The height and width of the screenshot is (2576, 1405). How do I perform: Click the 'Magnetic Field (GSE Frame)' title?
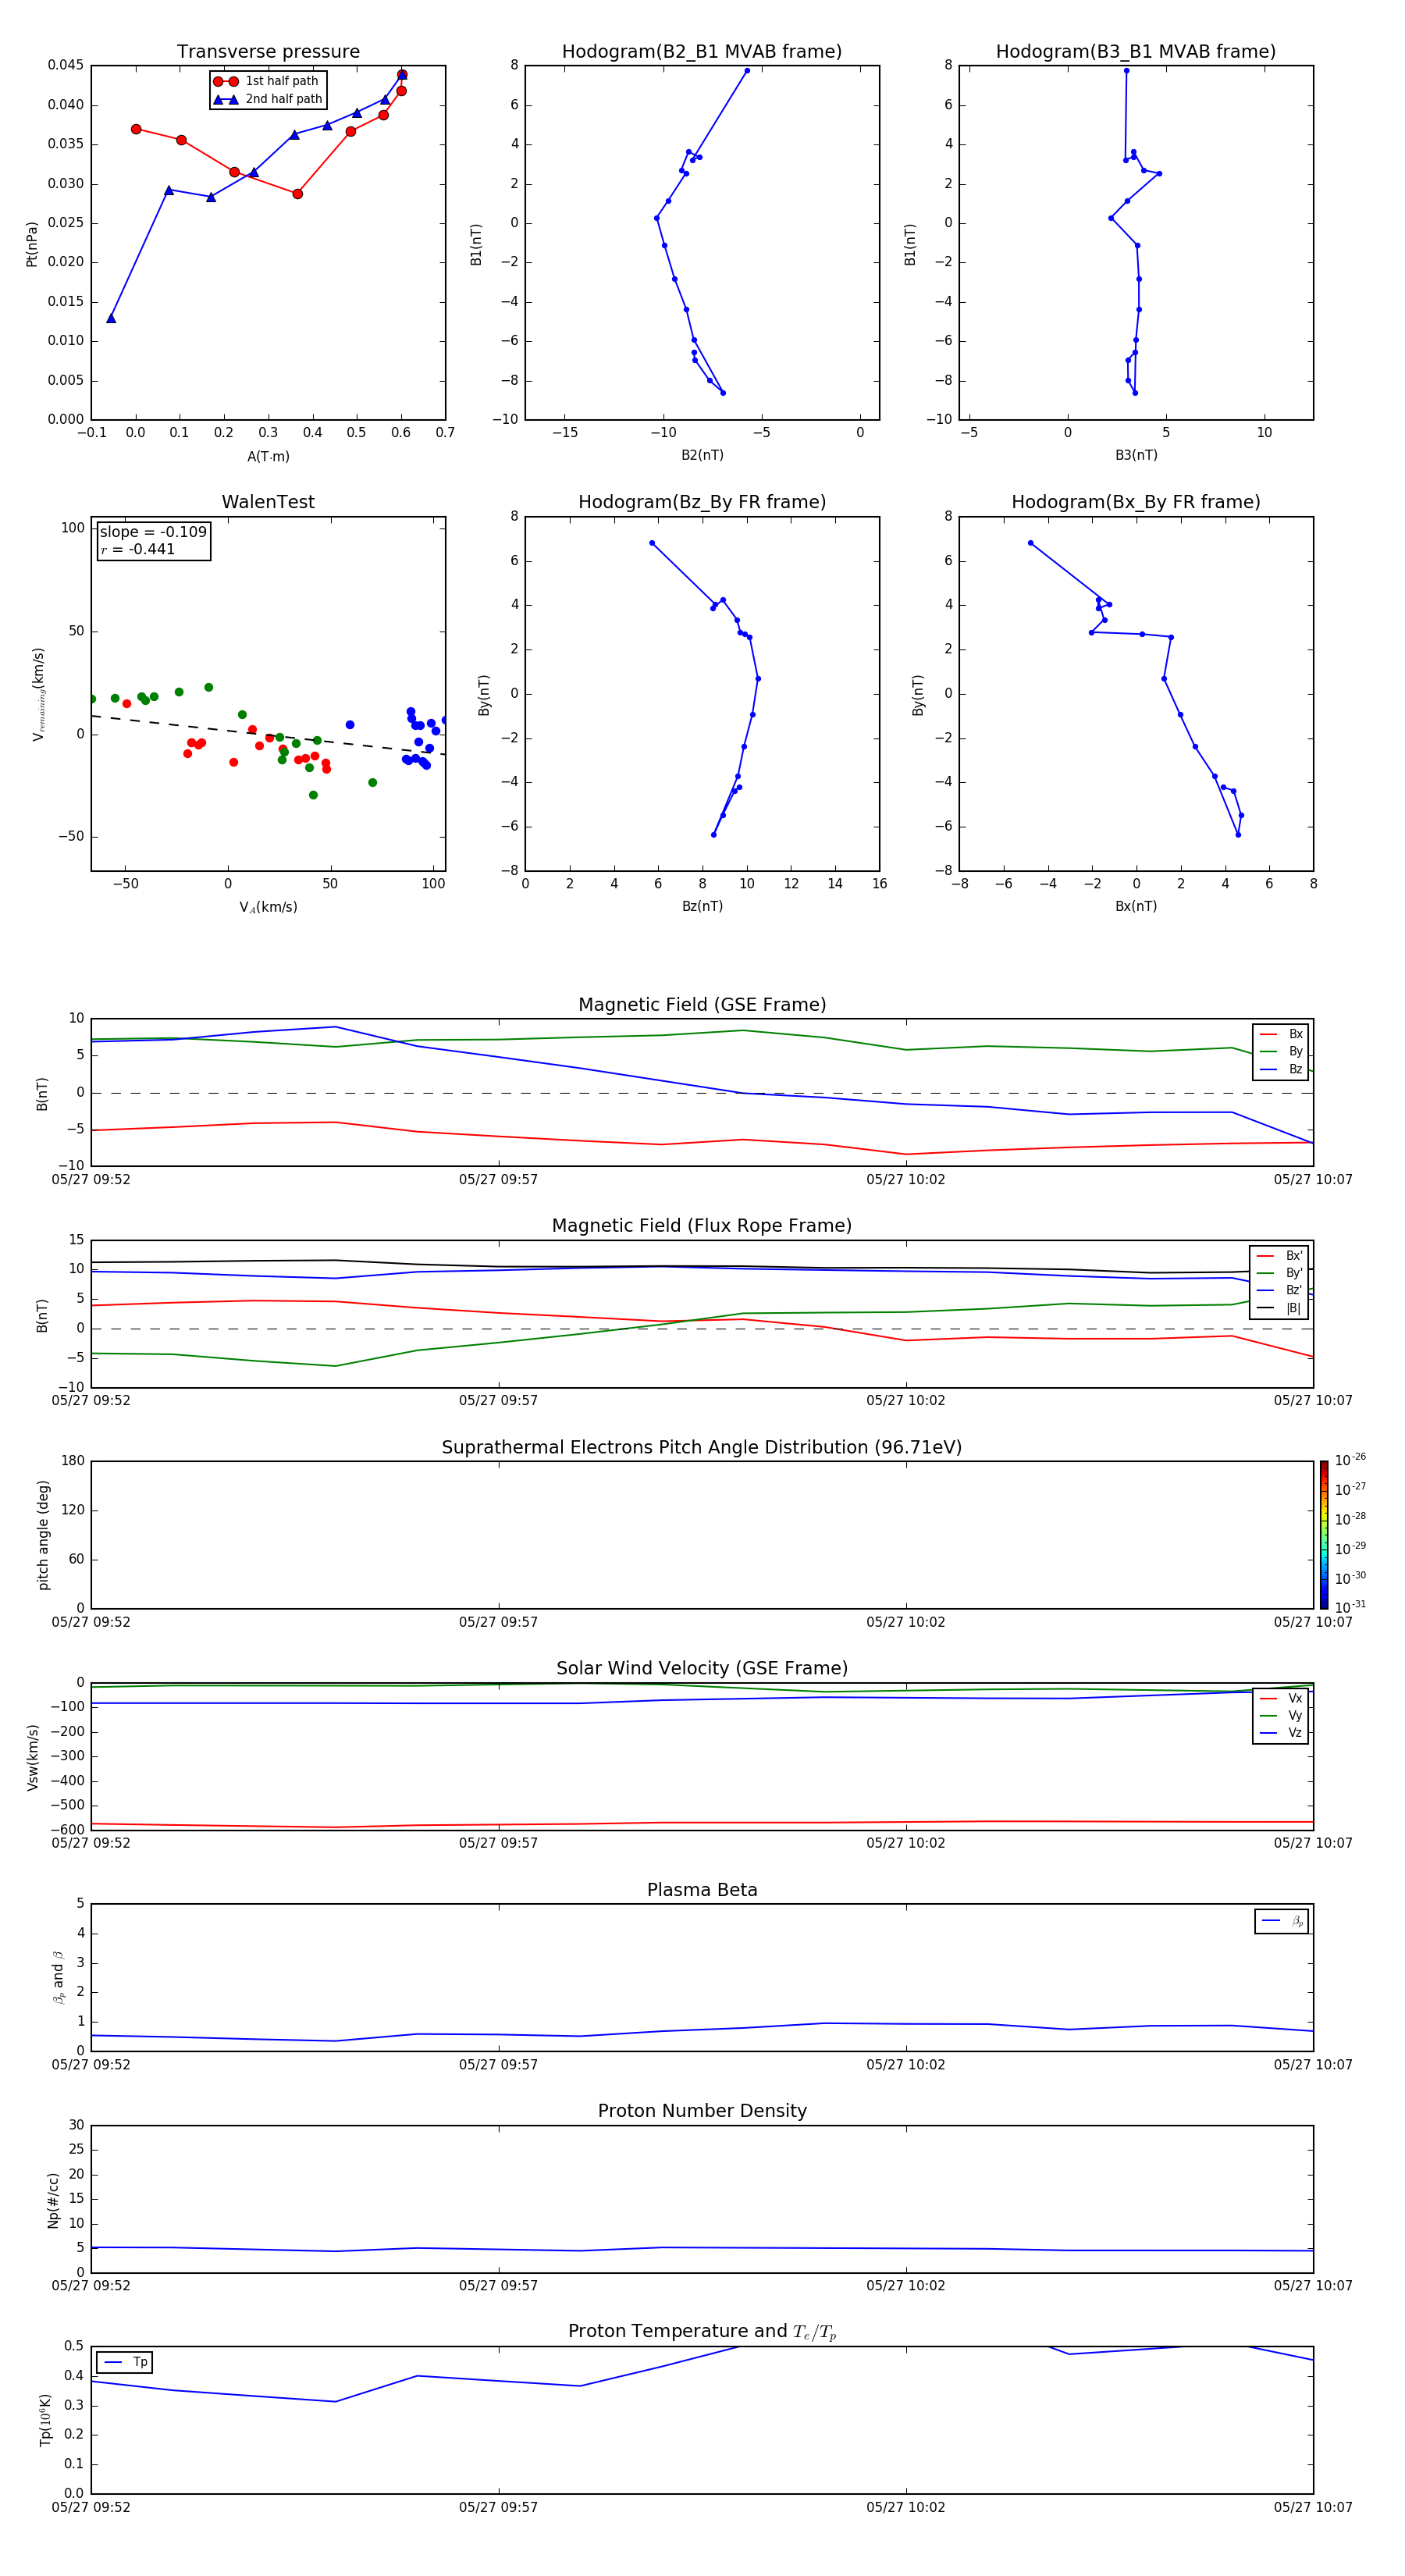[702, 1005]
